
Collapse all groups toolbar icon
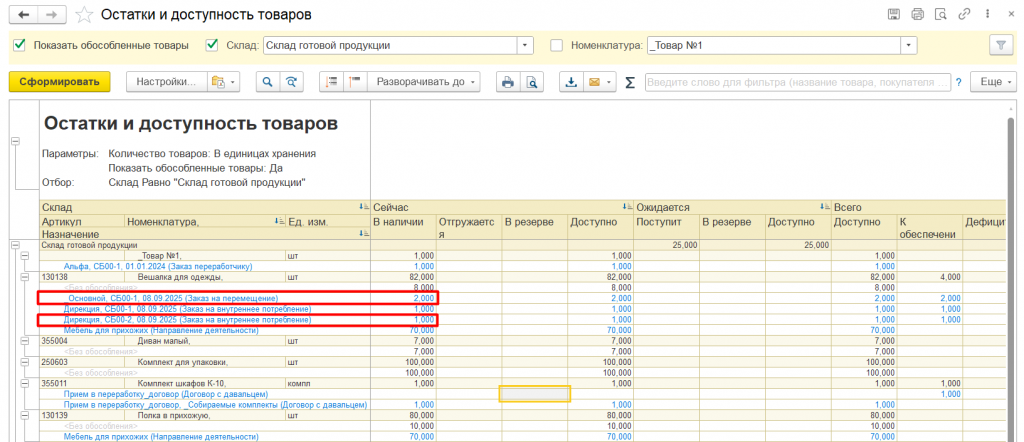332,82
